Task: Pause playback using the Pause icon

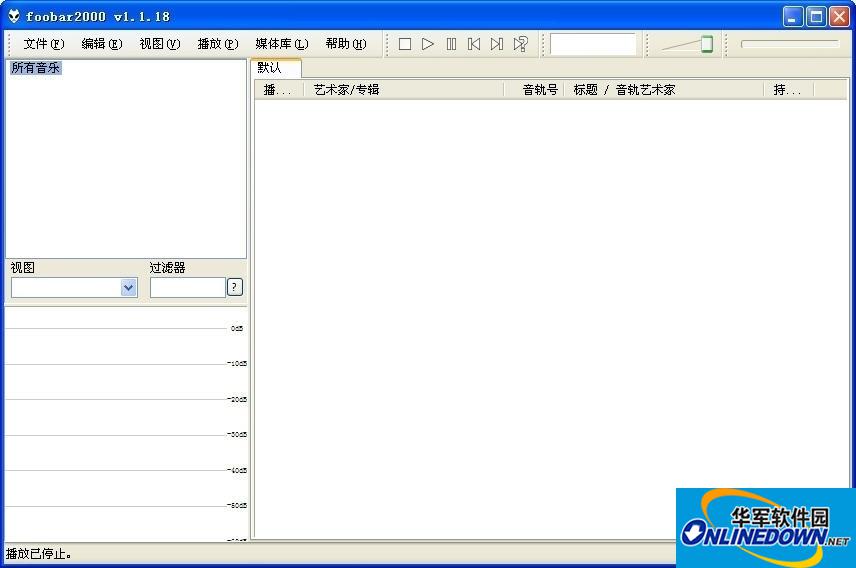Action: coord(451,44)
